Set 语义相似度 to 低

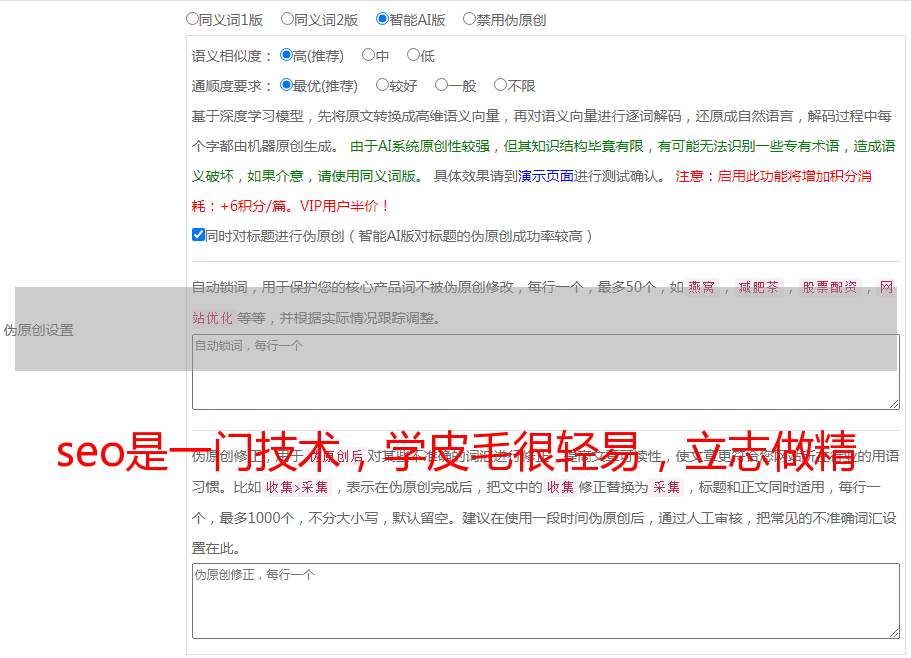pos(414,55)
